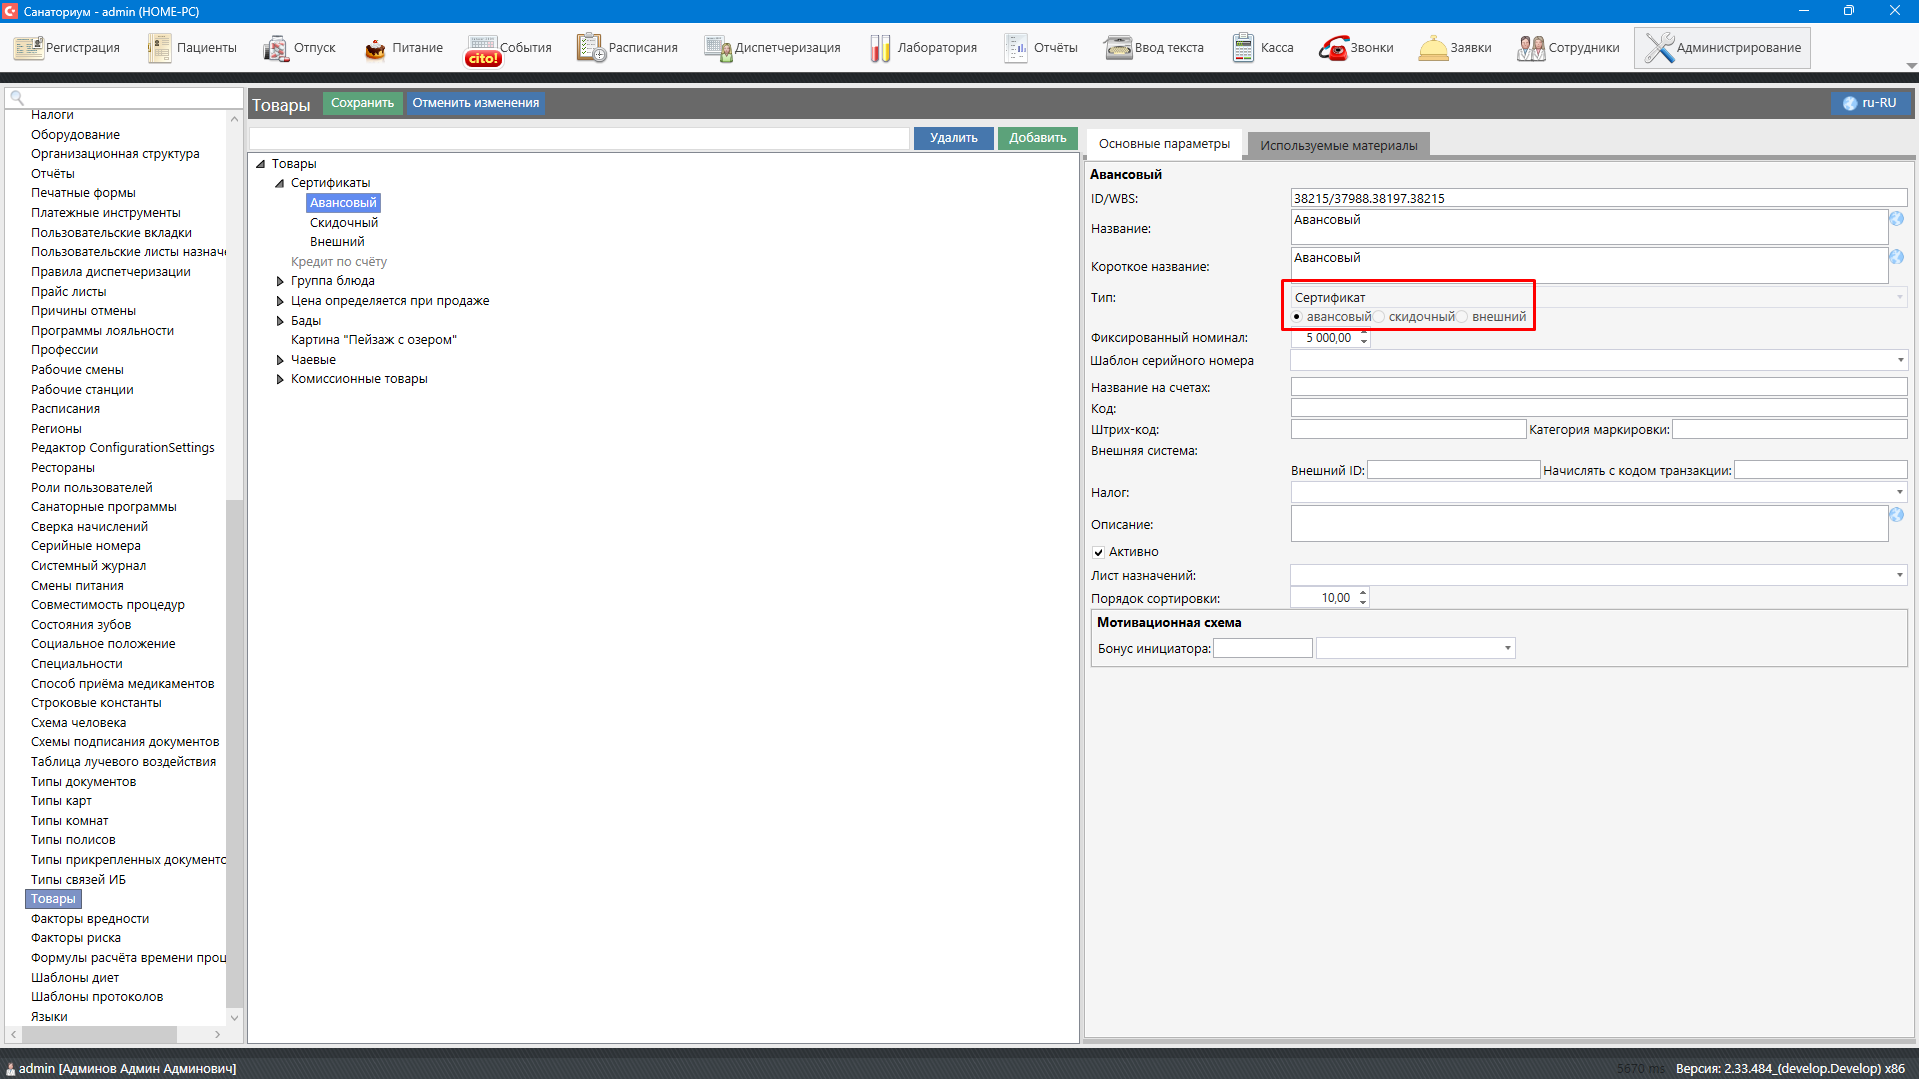Screen dimensions: 1919x1079
Task: Expand the Группа блюда tree node
Action: click(x=280, y=281)
